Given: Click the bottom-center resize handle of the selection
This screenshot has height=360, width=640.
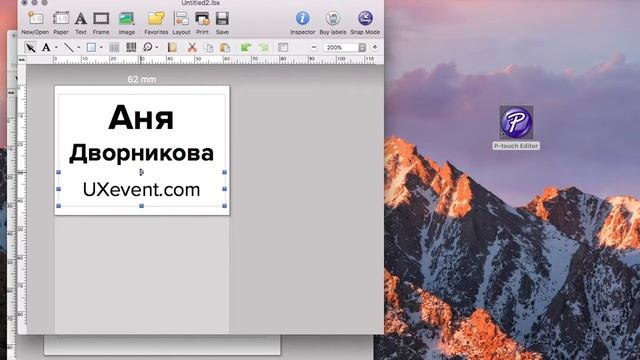Looking at the screenshot, I should pos(142,206).
